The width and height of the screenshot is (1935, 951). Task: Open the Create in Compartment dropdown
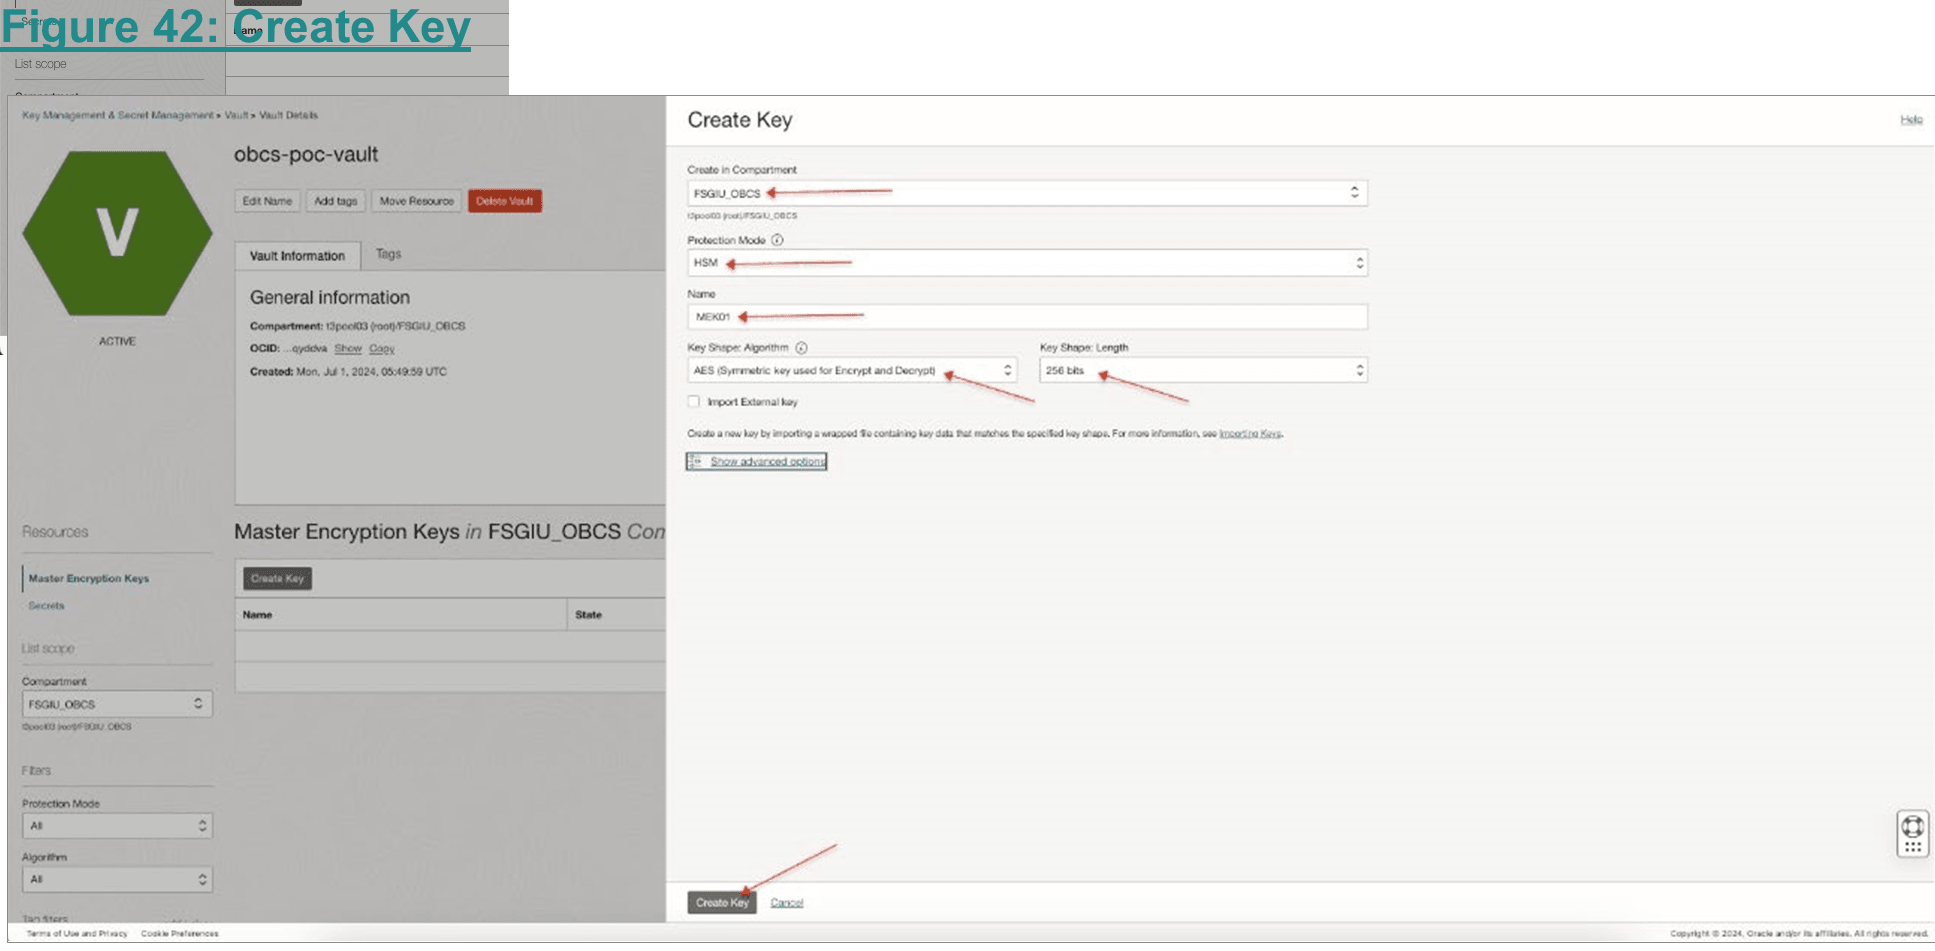(1027, 193)
